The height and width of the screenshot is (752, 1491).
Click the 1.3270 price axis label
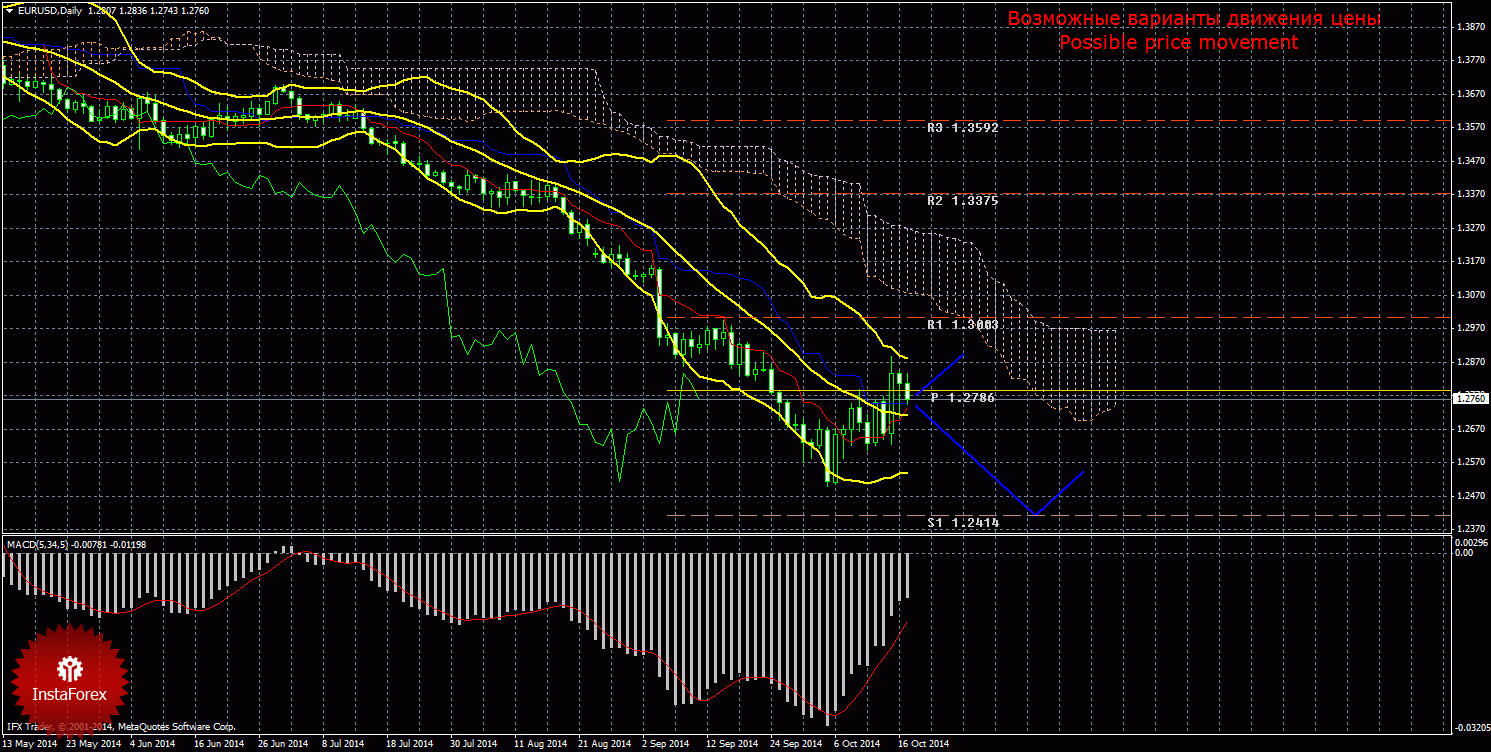1470,228
